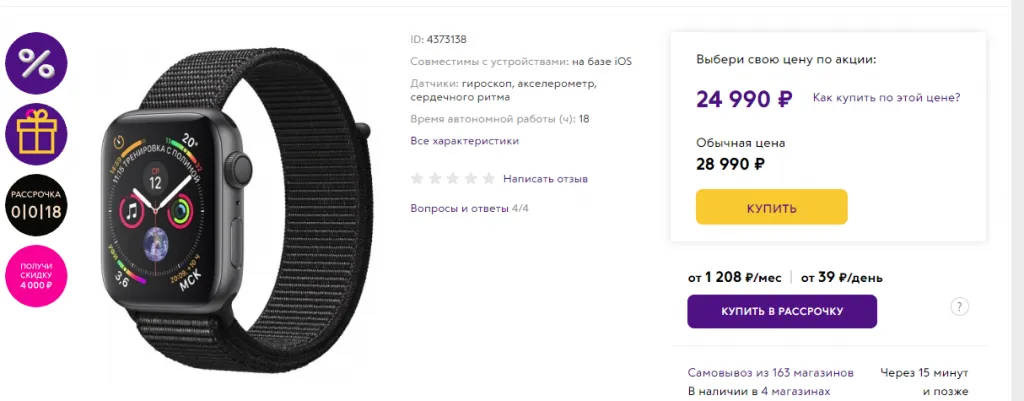Click the от 39 ₽/день installment price
The image size is (1024, 401).
point(840,277)
